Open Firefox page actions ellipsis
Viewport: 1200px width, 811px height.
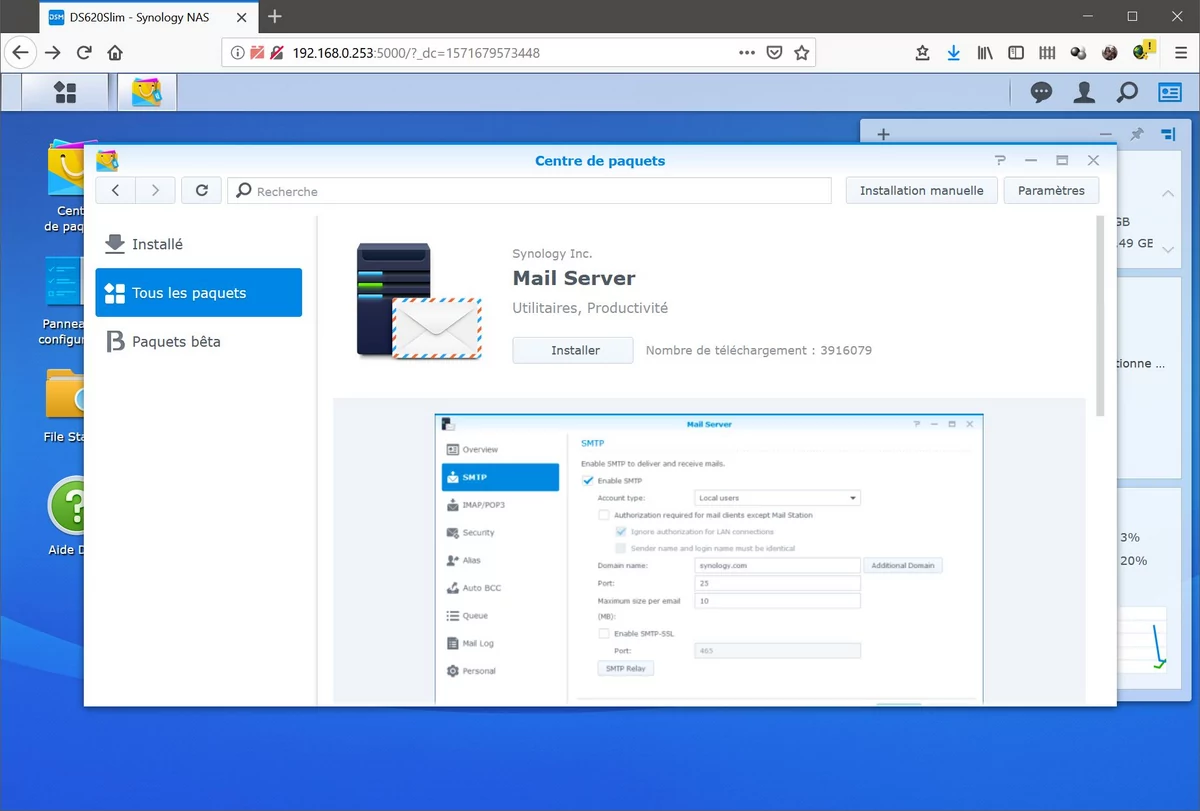click(747, 53)
